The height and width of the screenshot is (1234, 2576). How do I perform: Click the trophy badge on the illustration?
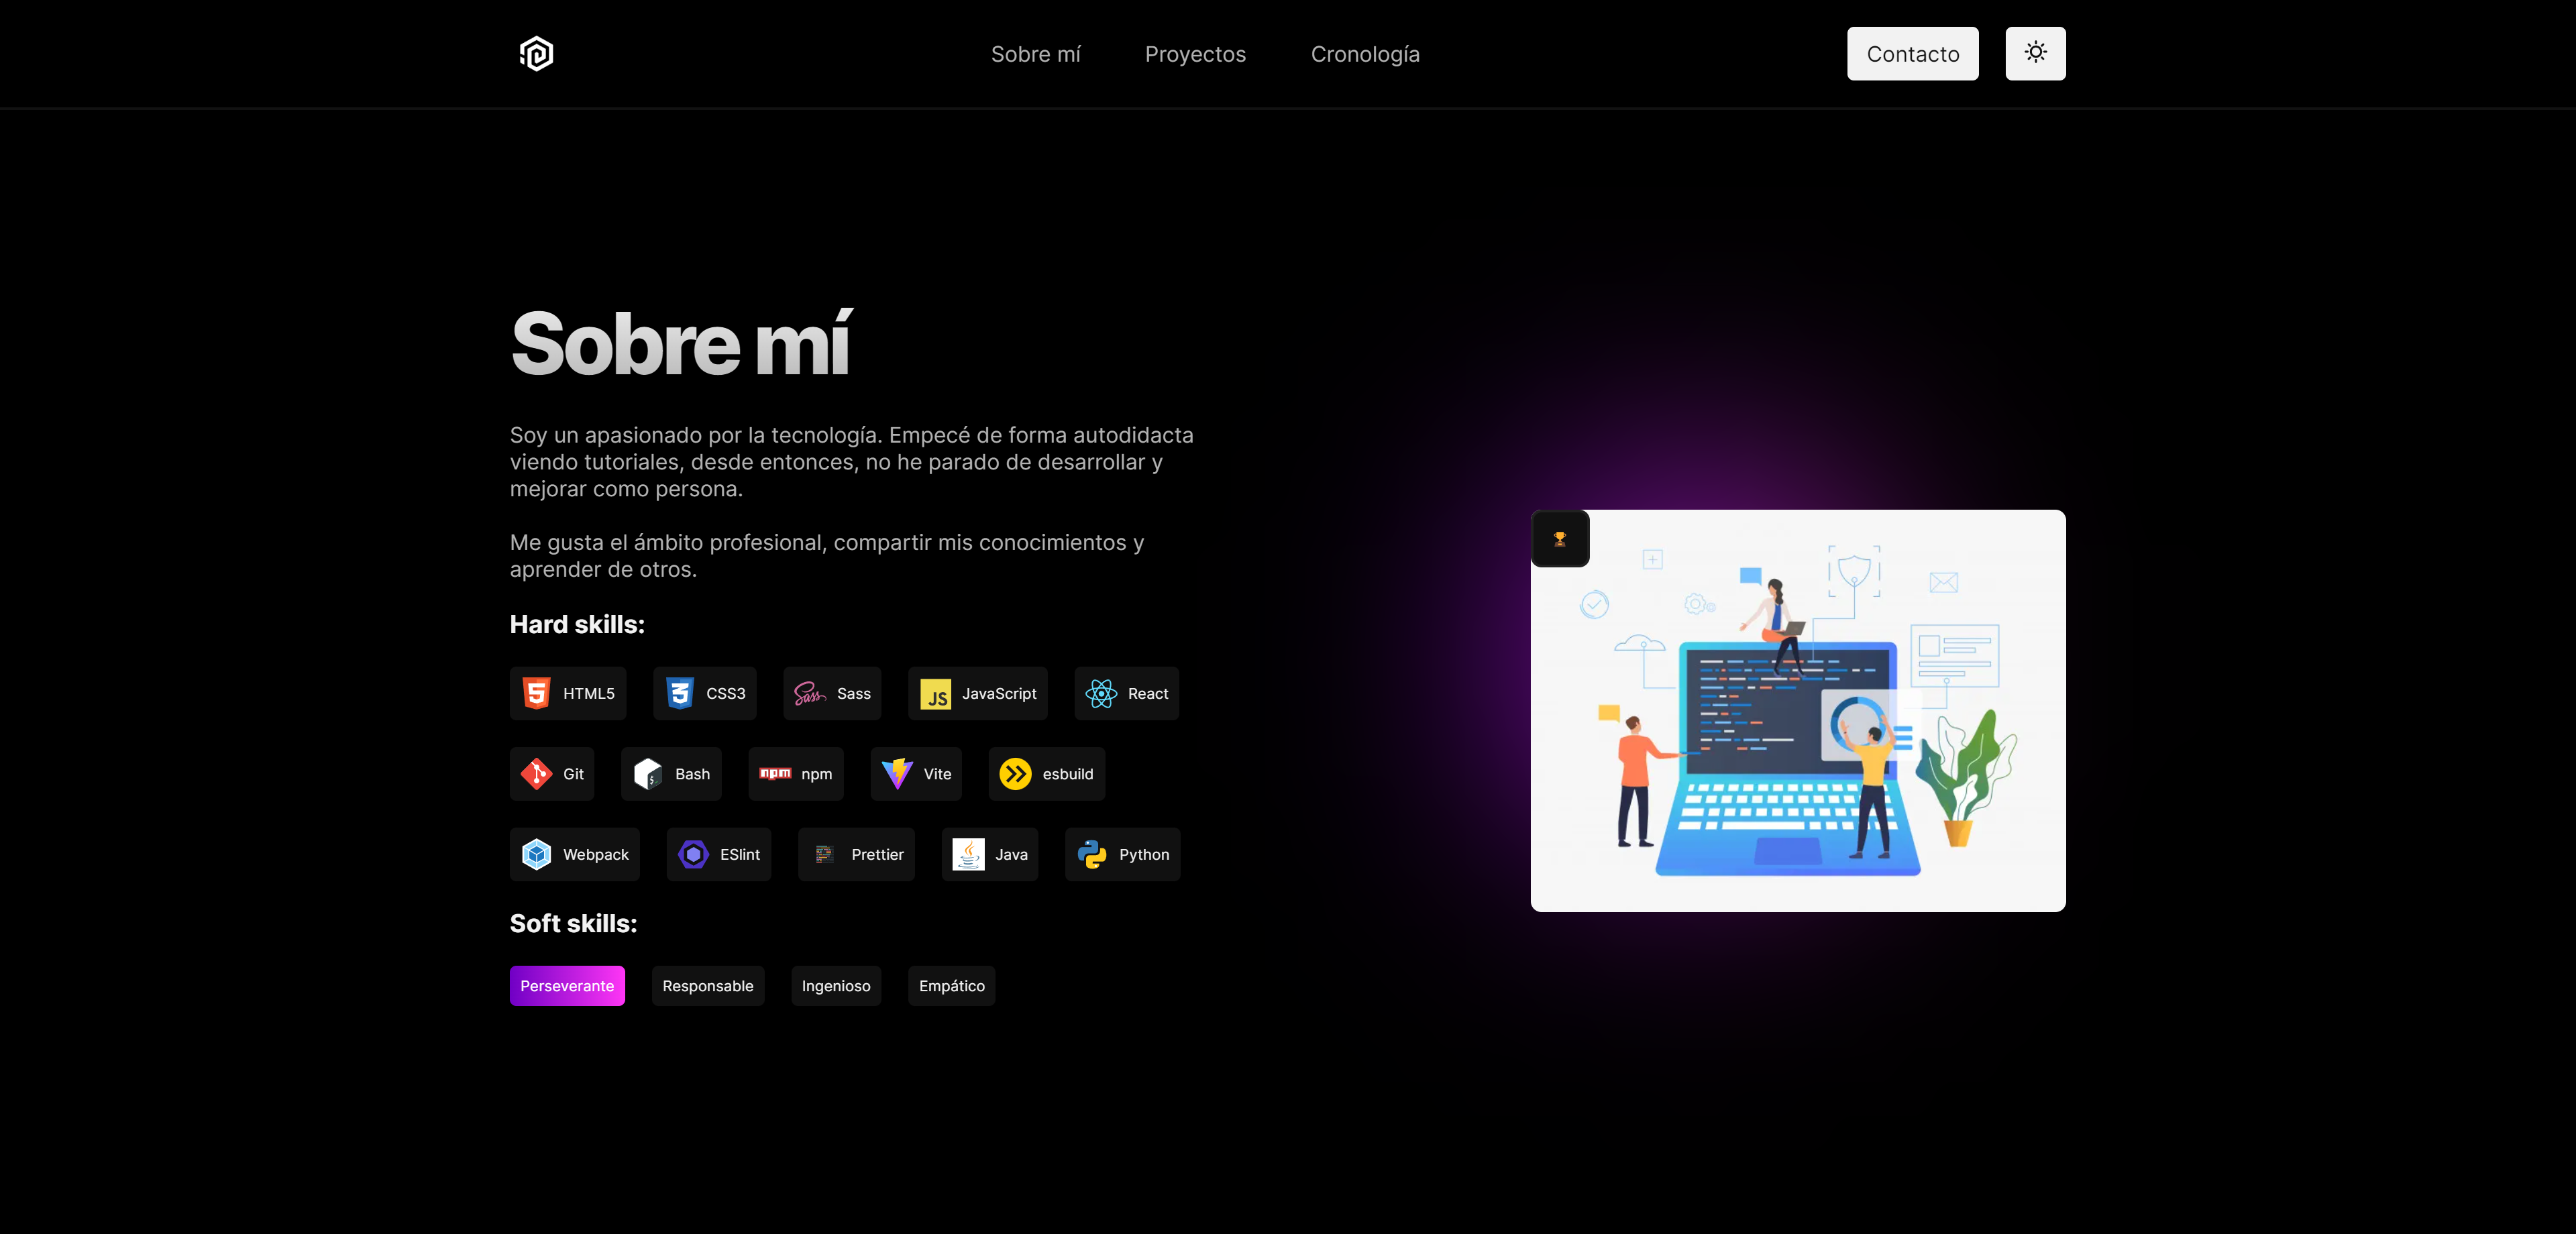(1559, 539)
